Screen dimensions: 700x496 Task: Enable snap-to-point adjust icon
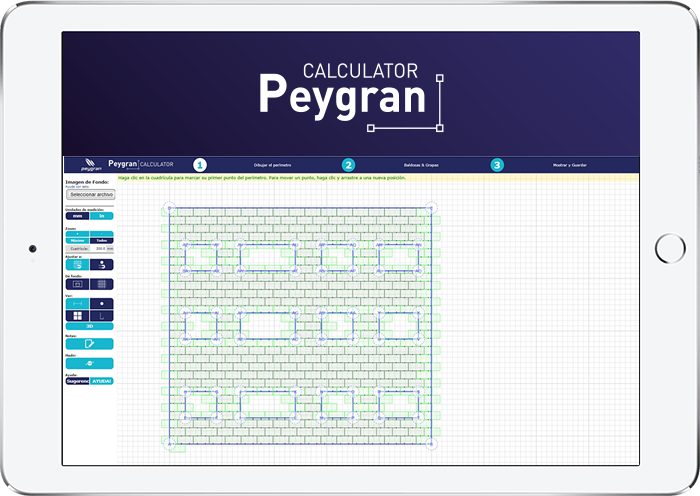(102, 265)
